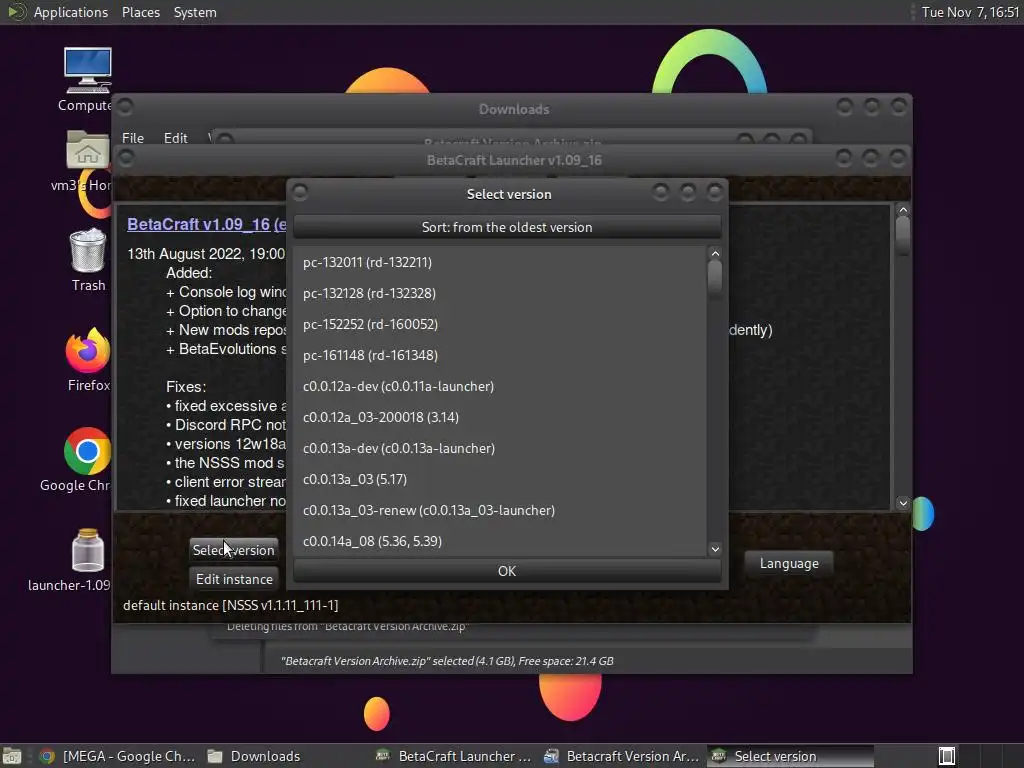This screenshot has height=768, width=1024.
Task: Click the Betacraft Version Archive.zip selected status
Action: (x=447, y=661)
